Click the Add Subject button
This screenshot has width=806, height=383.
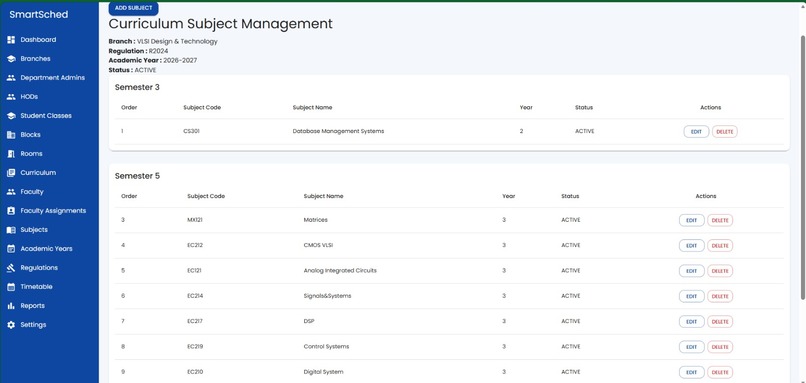[134, 8]
